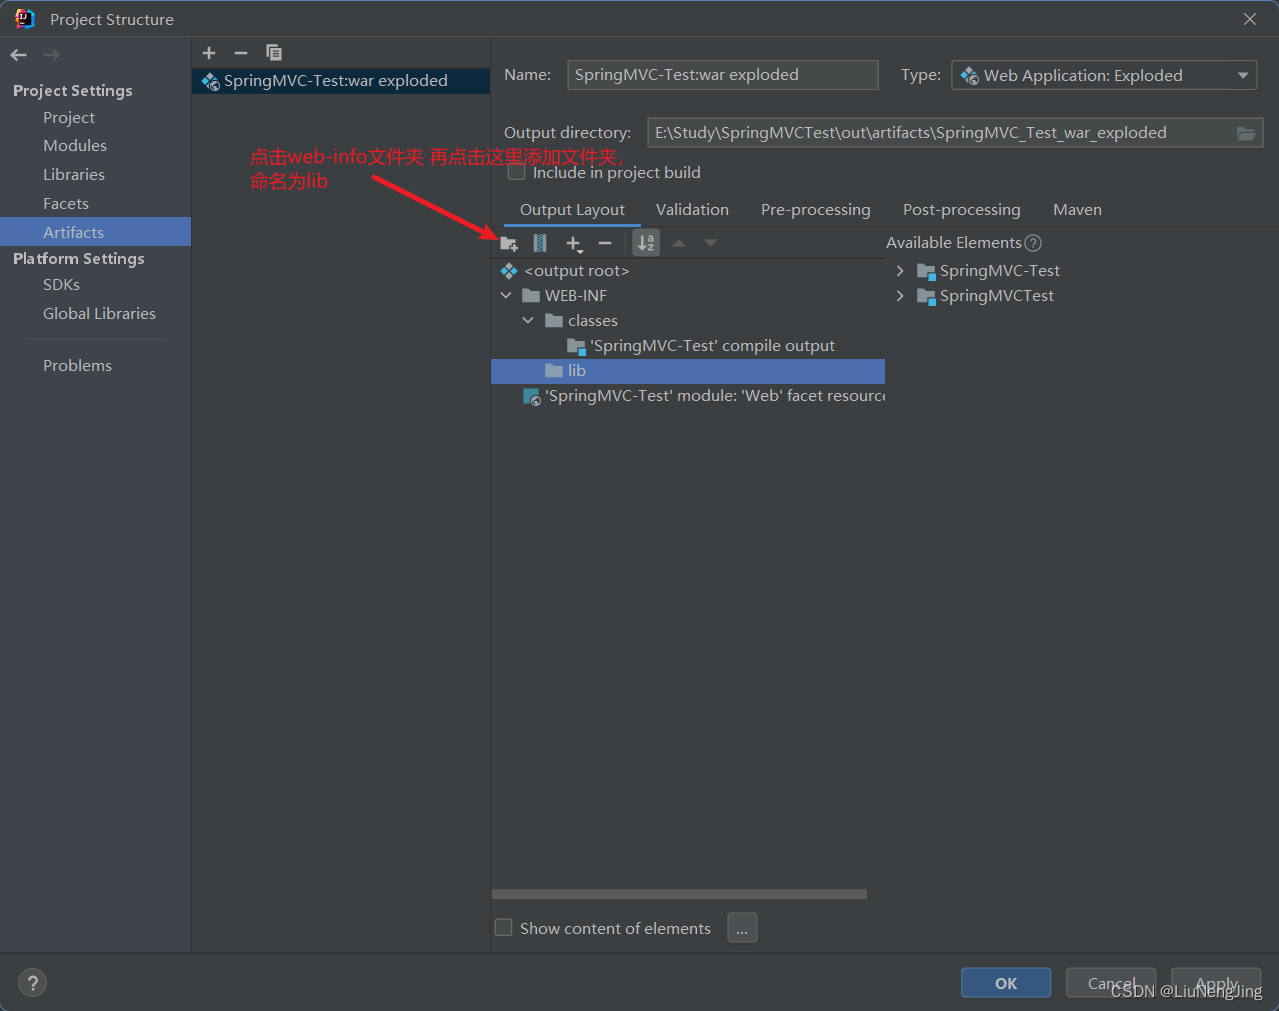Open Add Copy Of plus dropdown
The image size is (1279, 1011).
pyautogui.click(x=574, y=243)
